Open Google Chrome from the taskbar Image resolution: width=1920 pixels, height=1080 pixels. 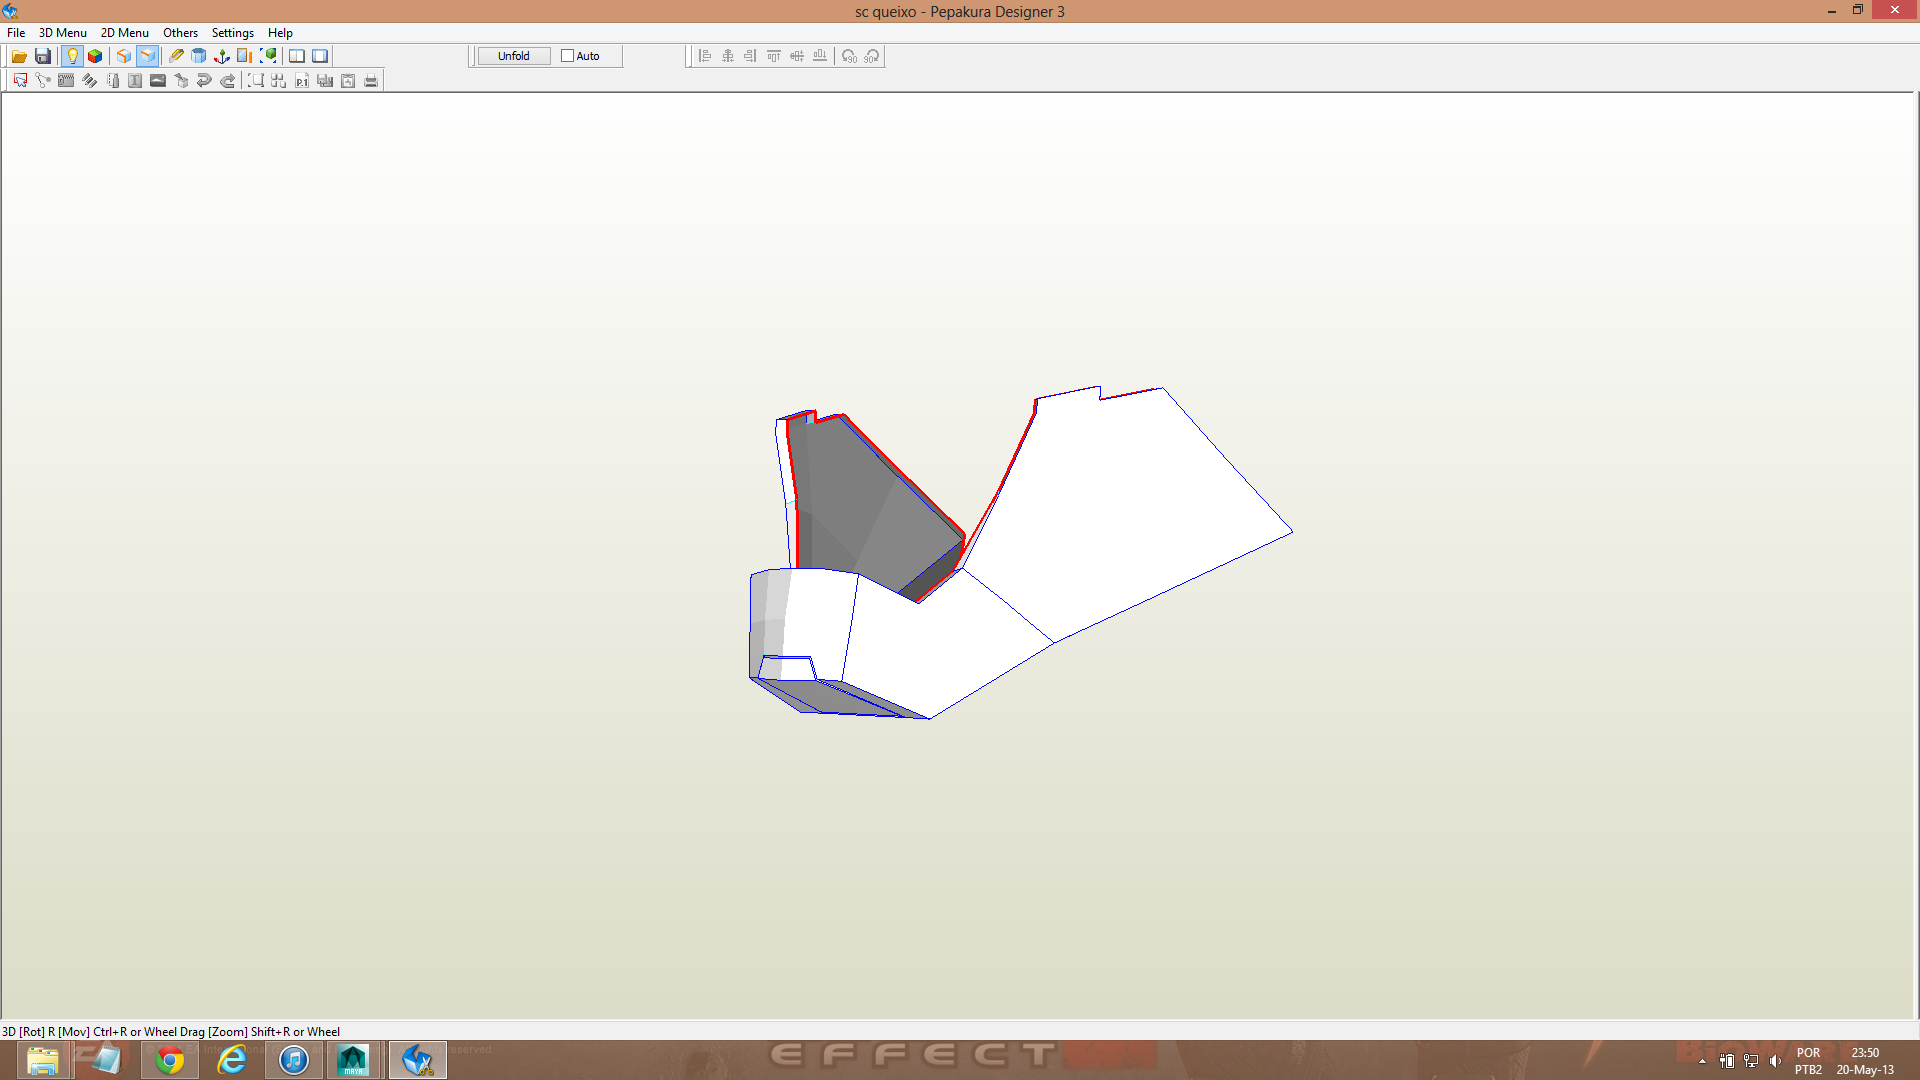pos(169,1060)
